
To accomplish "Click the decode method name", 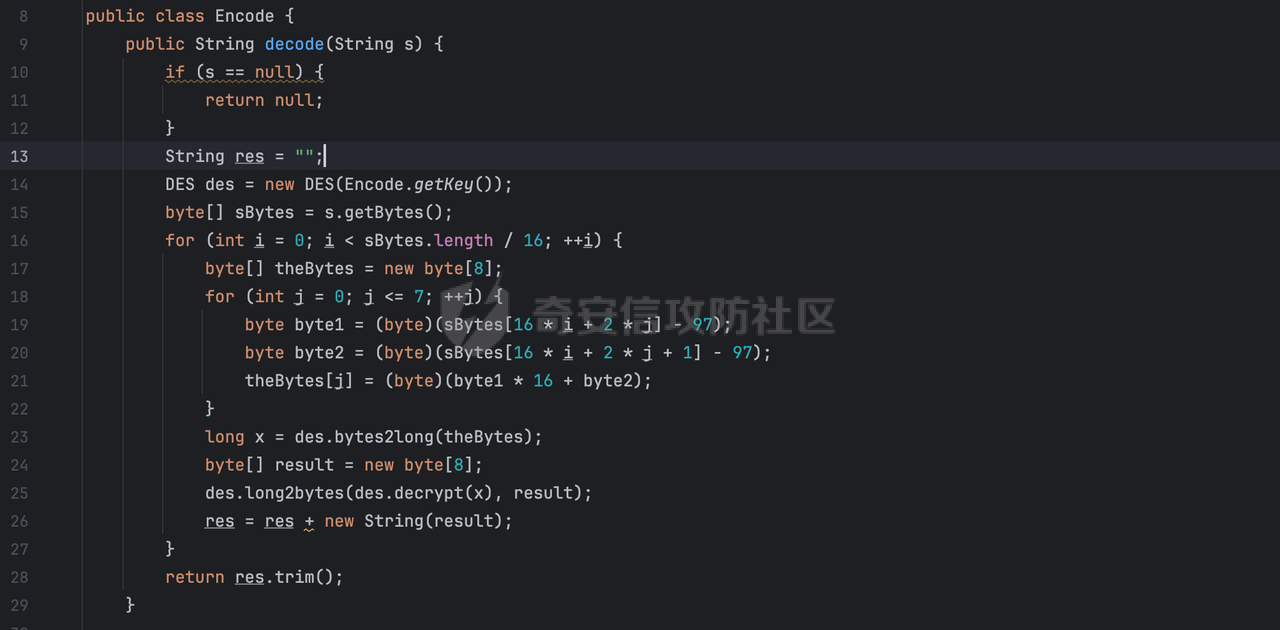I will click(294, 44).
